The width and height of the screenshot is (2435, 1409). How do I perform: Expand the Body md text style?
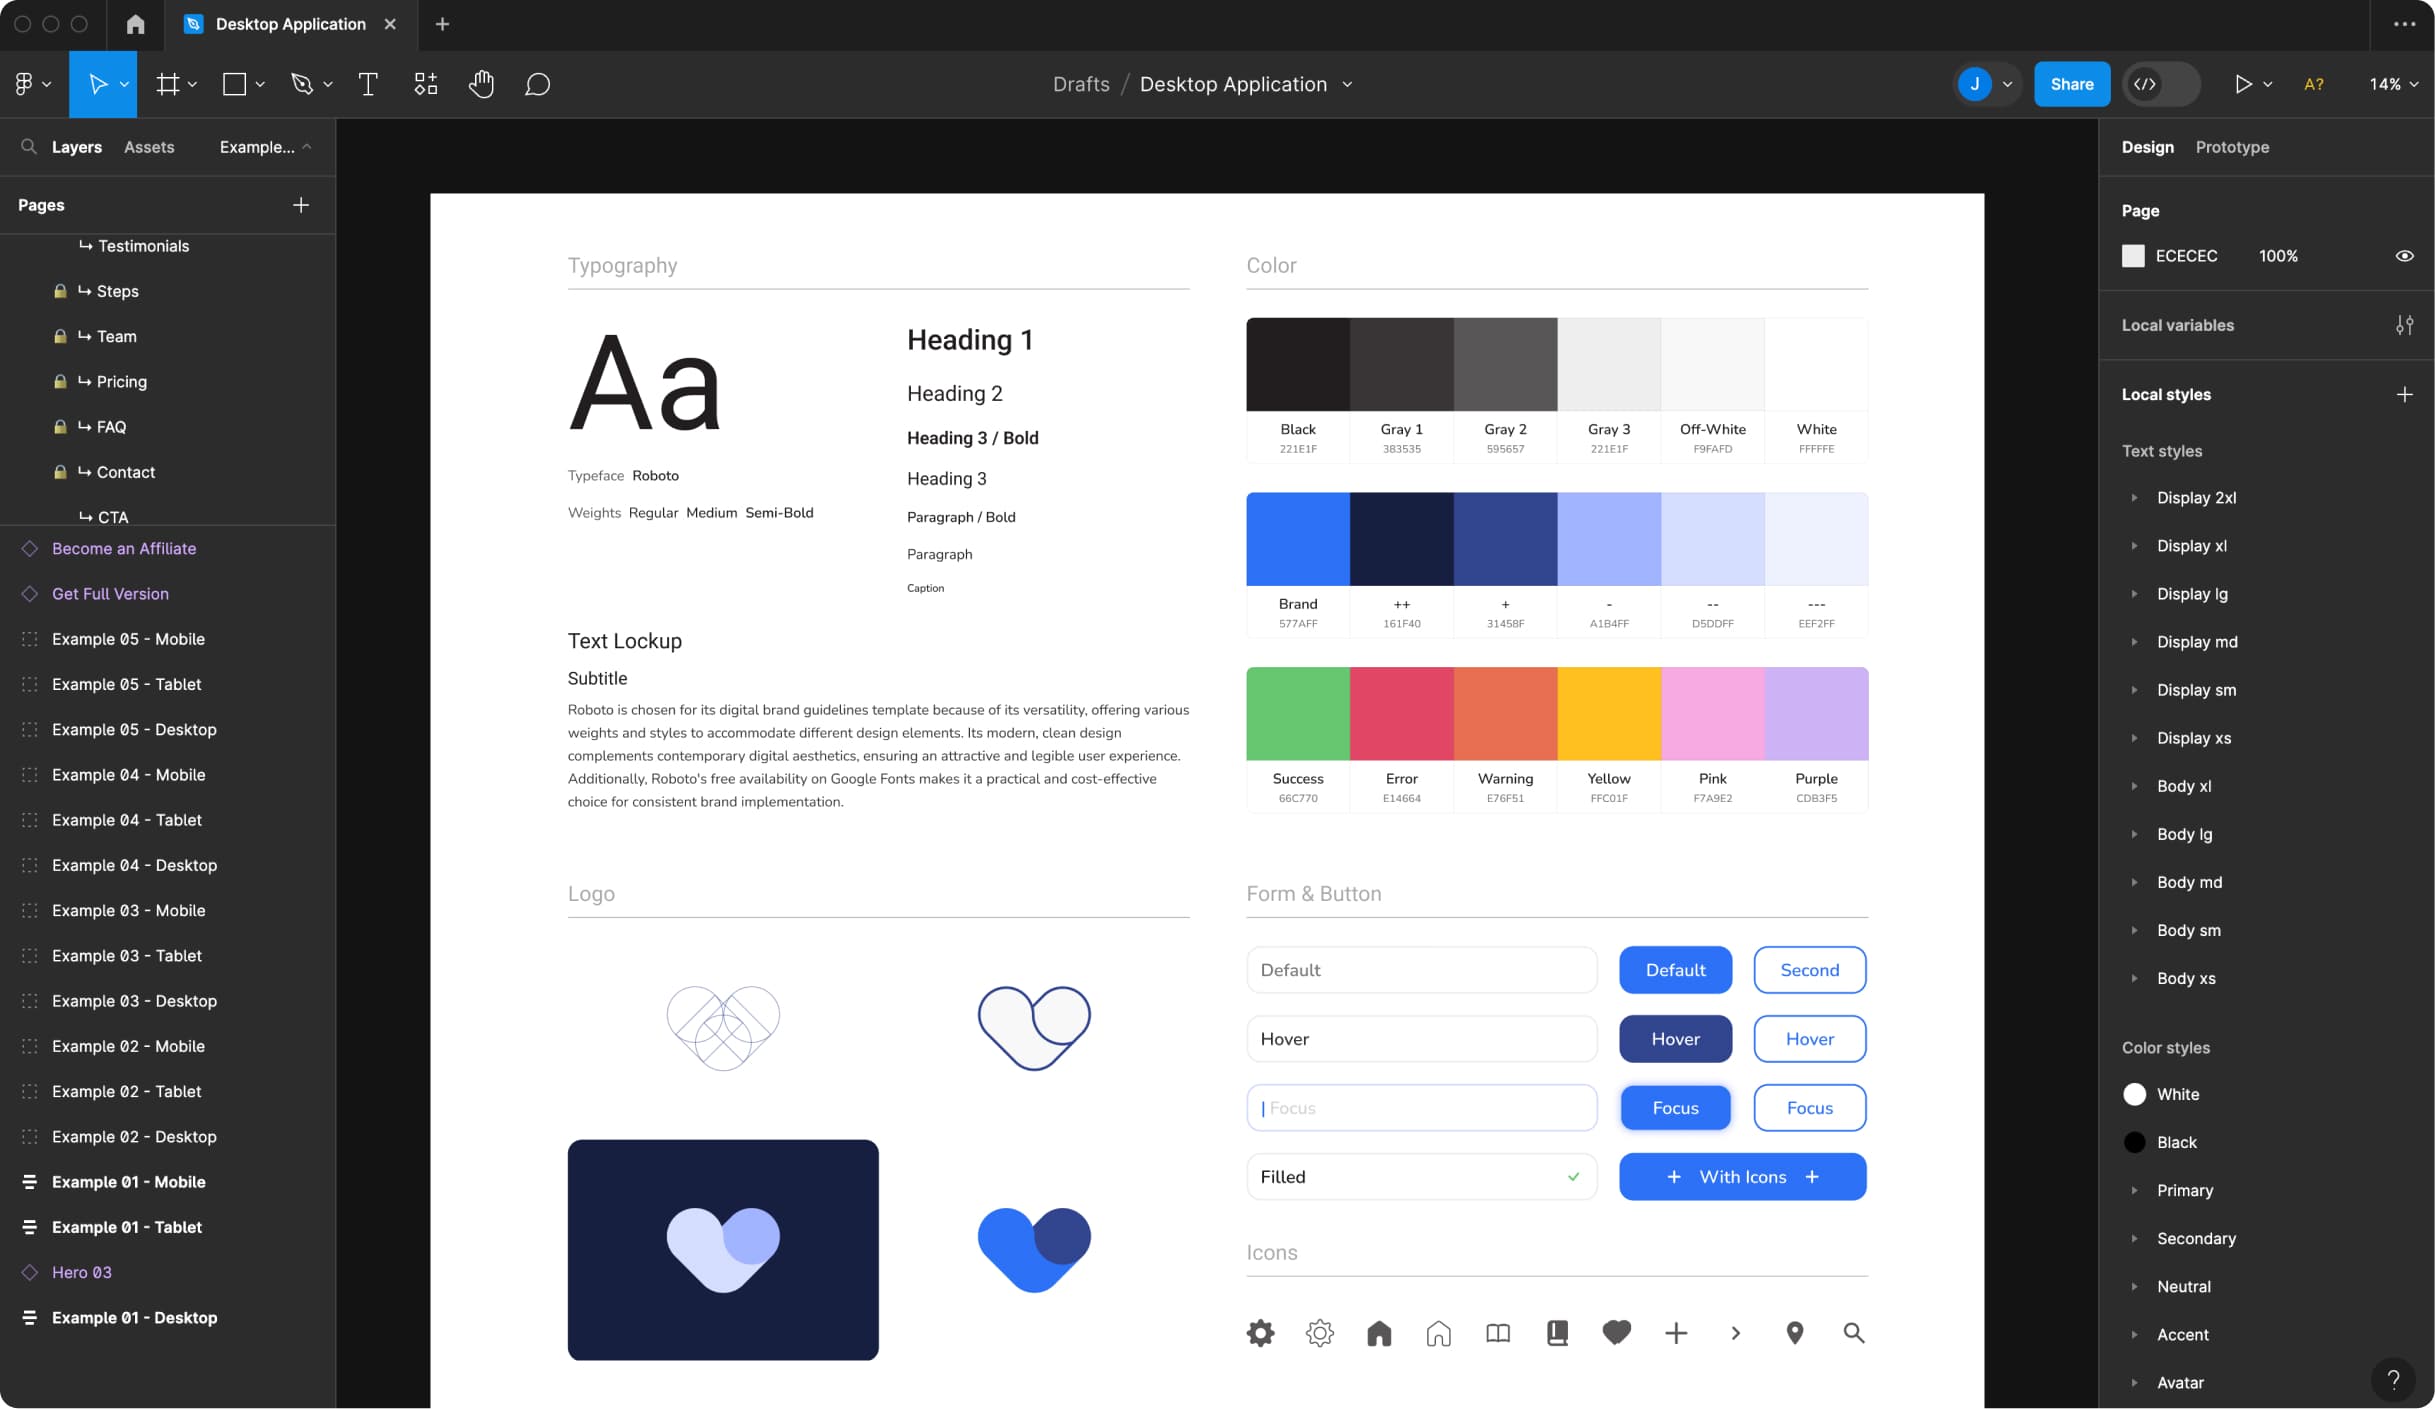pos(2134,882)
